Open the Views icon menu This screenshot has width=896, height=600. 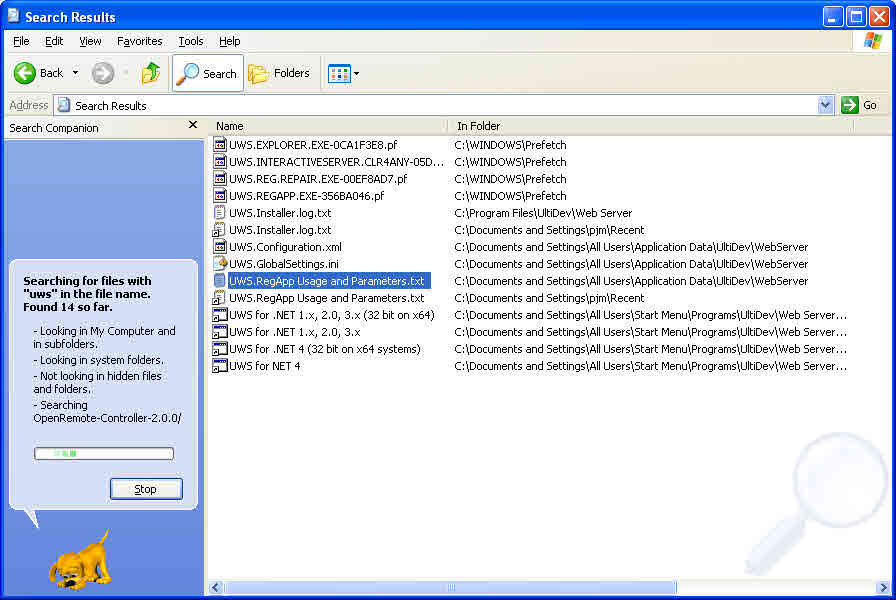[x=343, y=73]
